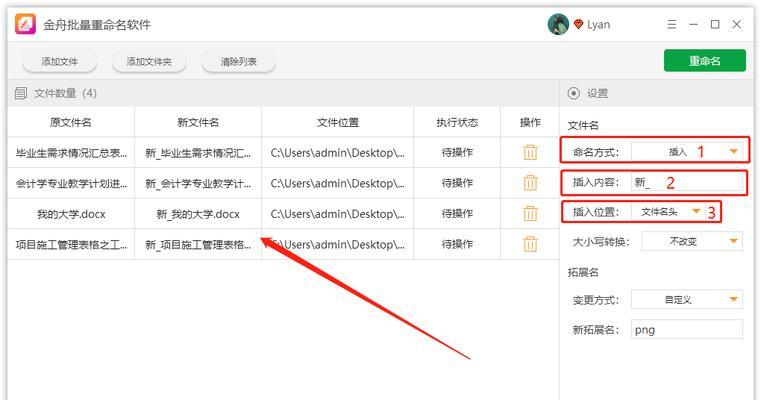The image size is (761, 400).
Task: Click the 金舟批量重命名软件 app logo icon
Action: 25,24
